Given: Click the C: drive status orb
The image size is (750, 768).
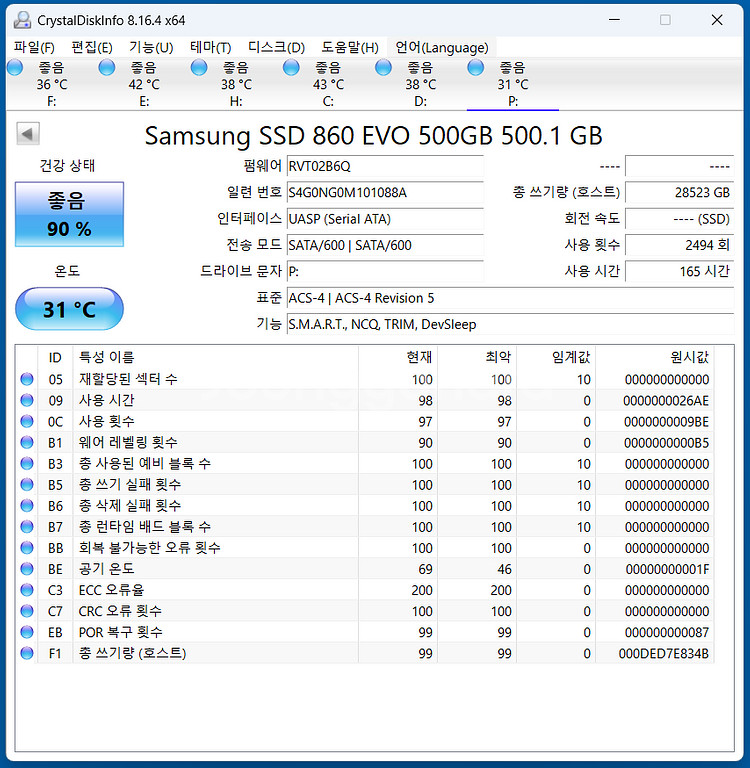Looking at the screenshot, I should pos(291,67).
